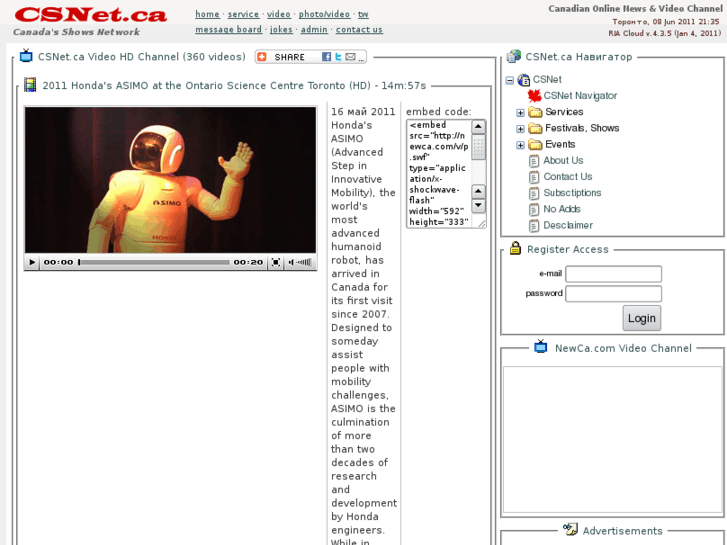The height and width of the screenshot is (545, 727).
Task: Select the CSNet root node icon
Action: 524,80
